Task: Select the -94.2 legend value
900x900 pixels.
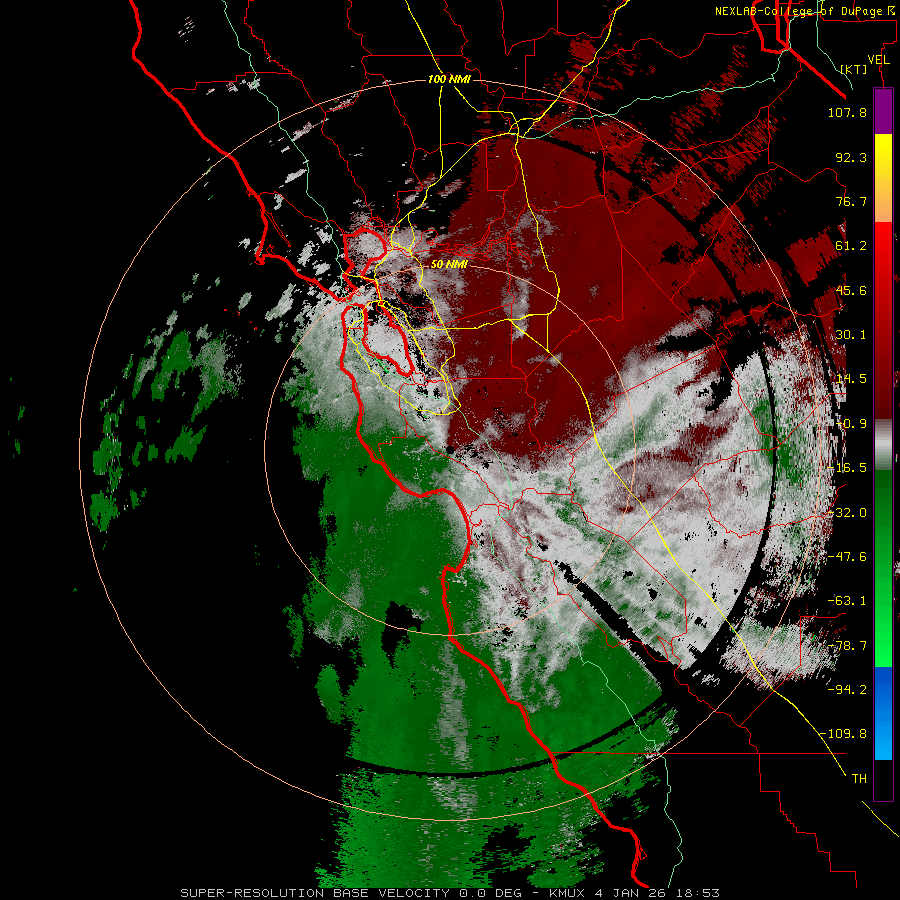Action: (847, 690)
